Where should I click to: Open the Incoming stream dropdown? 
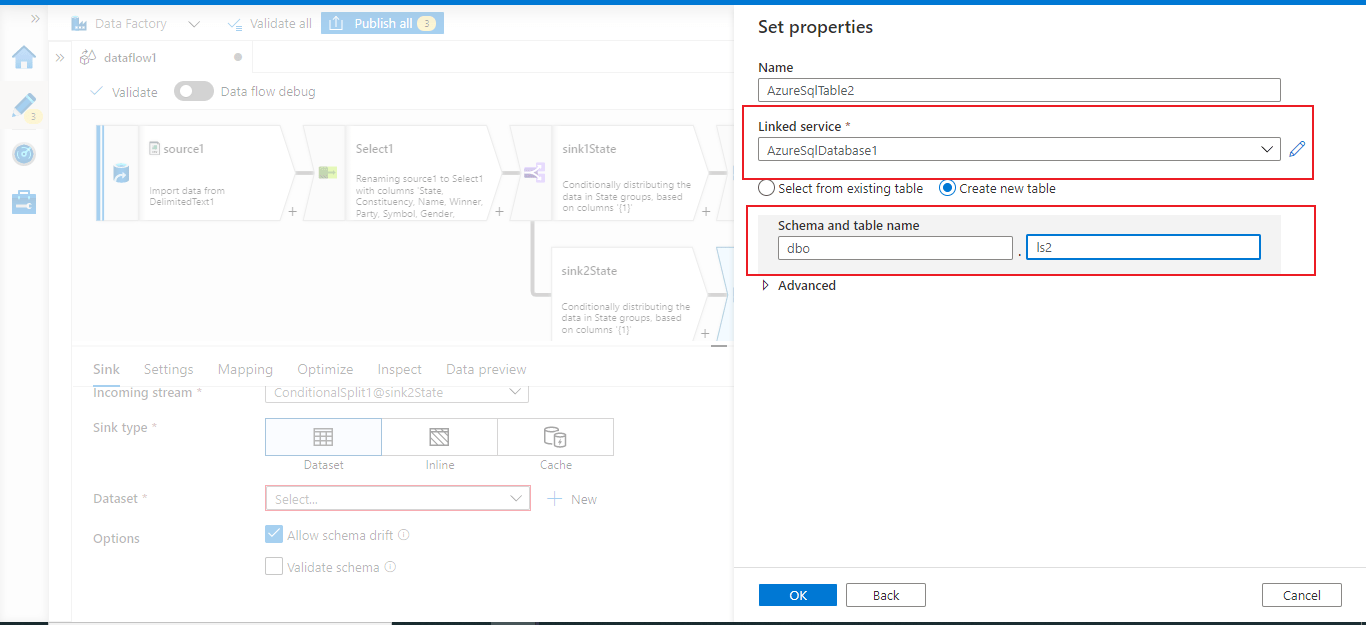[396, 392]
